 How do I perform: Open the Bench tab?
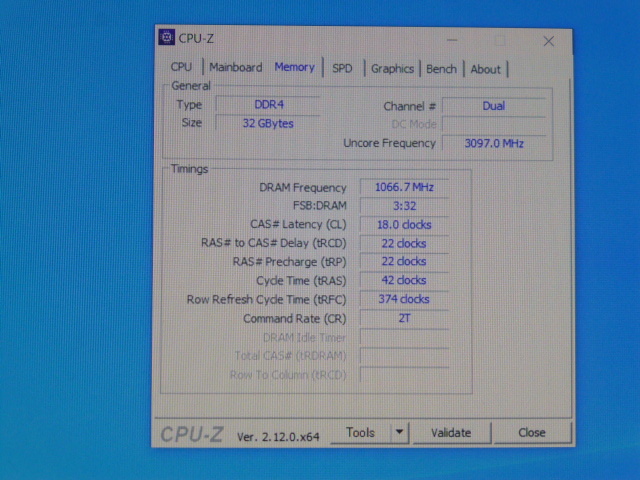(x=441, y=69)
